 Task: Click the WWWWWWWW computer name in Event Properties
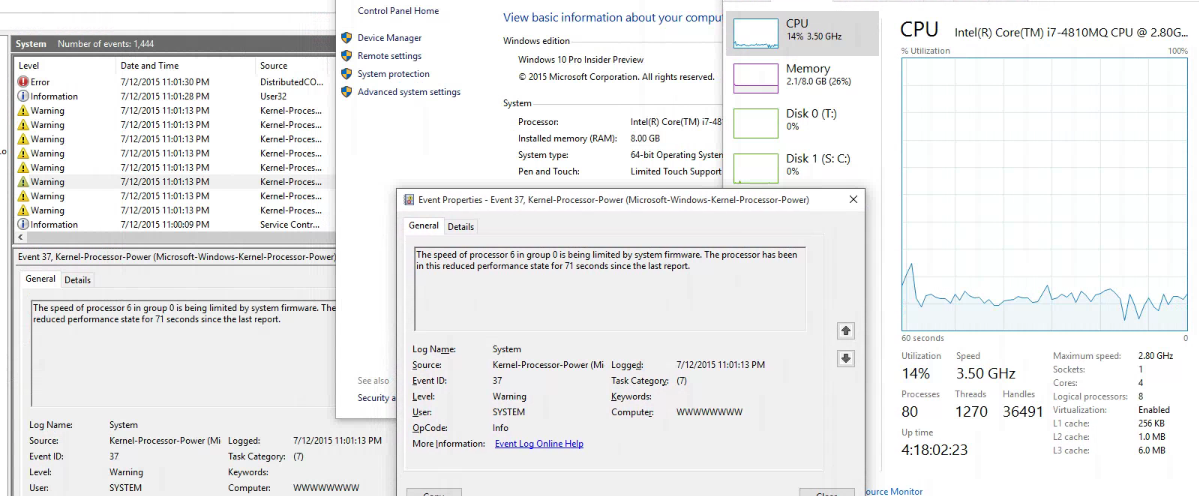[710, 413]
